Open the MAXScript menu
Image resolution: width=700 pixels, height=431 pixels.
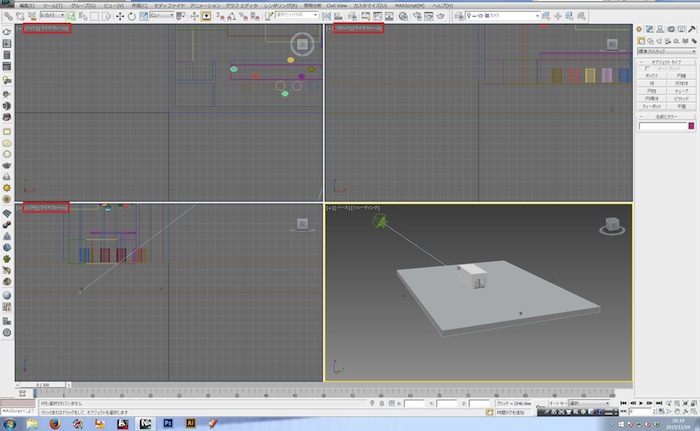coord(411,5)
